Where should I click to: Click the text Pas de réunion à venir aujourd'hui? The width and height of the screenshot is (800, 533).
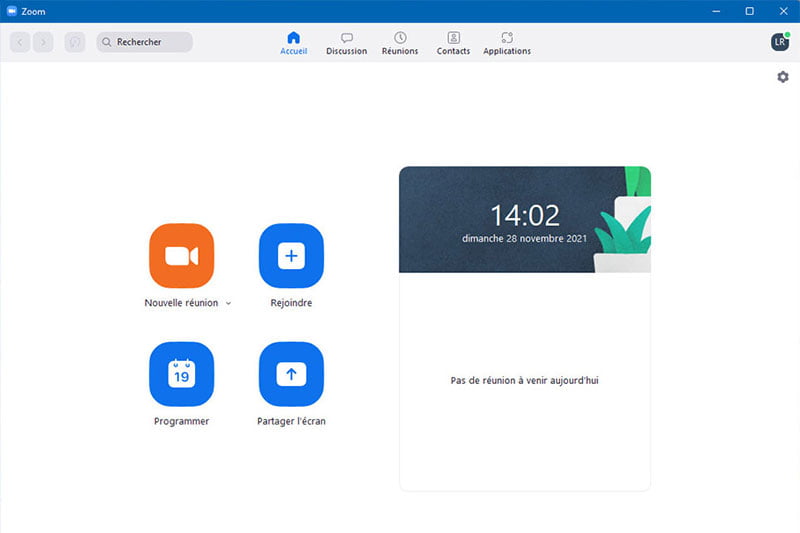click(524, 380)
